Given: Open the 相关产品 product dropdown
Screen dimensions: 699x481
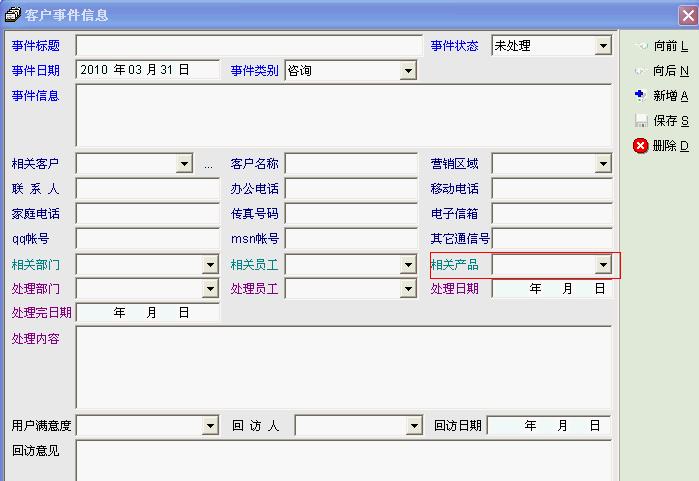Looking at the screenshot, I should [603, 265].
